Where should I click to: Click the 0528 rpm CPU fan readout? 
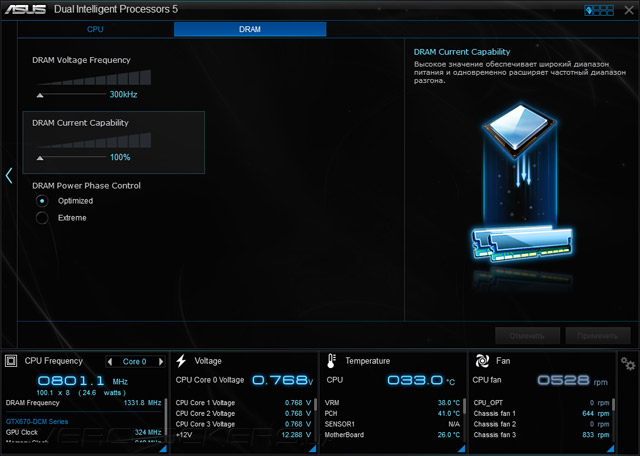[572, 380]
